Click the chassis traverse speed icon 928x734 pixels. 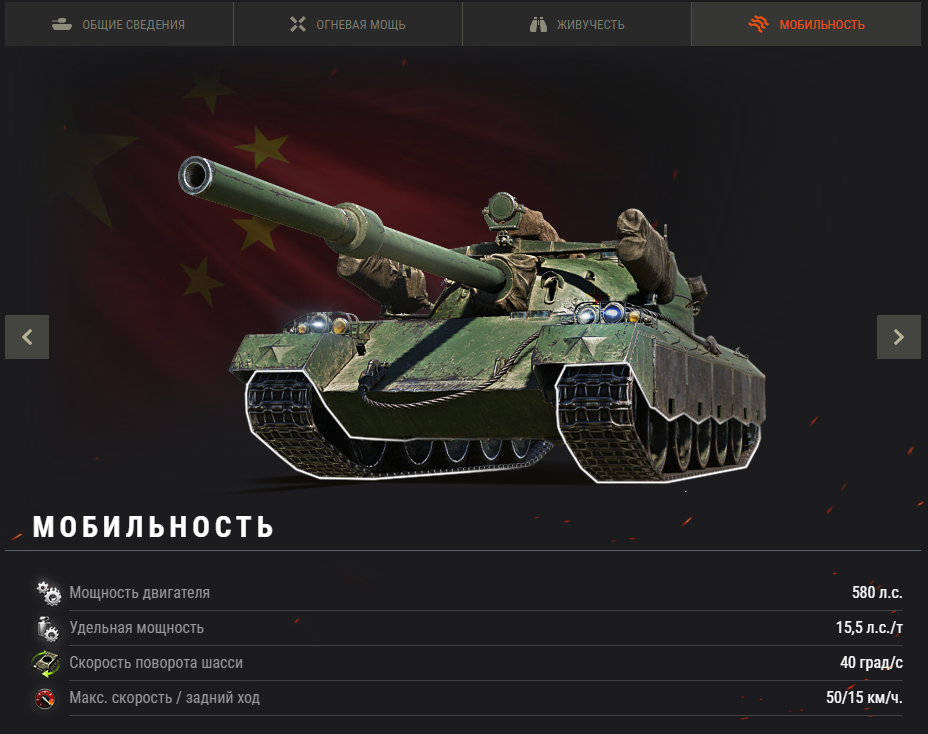click(x=46, y=663)
